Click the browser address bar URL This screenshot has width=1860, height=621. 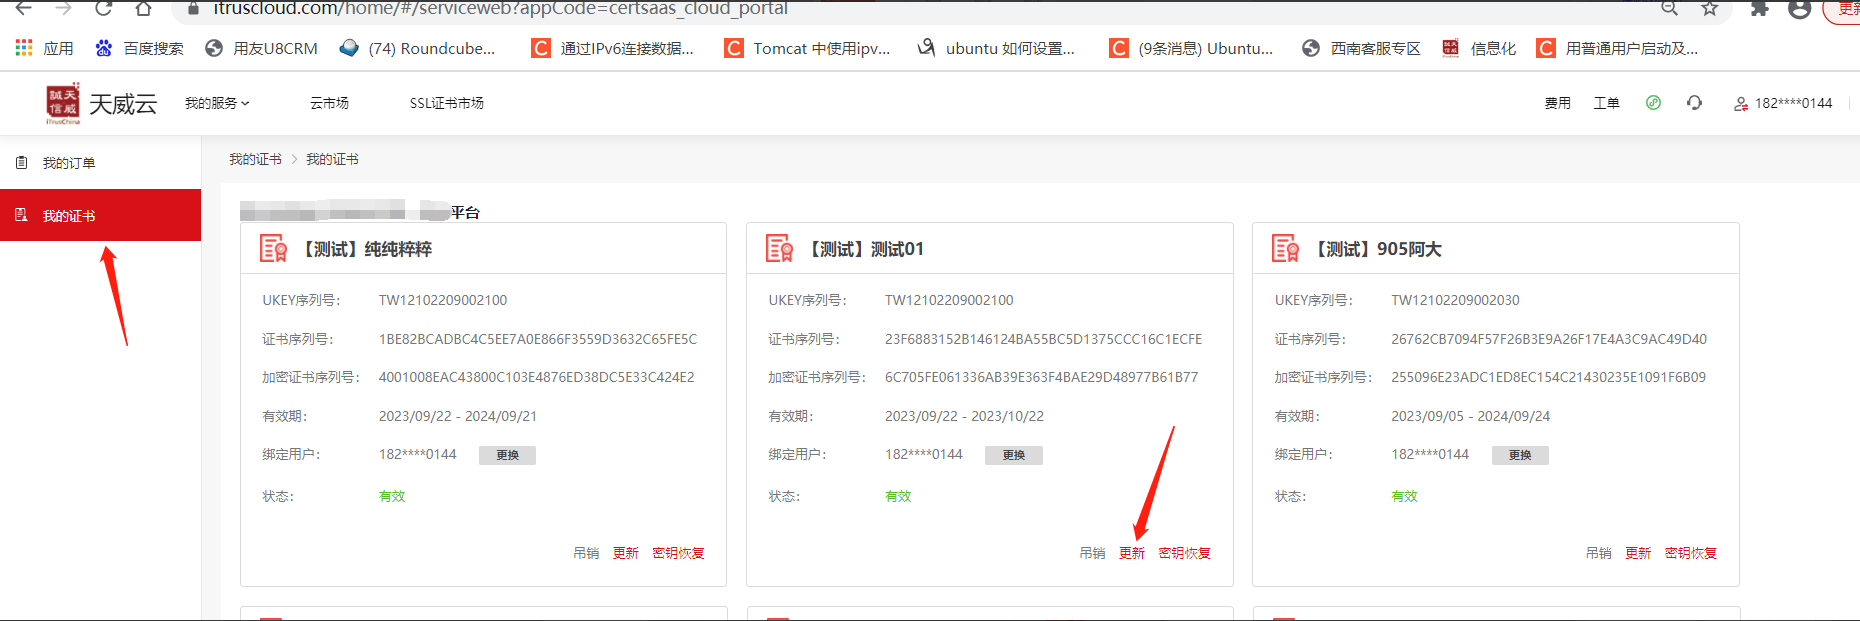pyautogui.click(x=500, y=9)
